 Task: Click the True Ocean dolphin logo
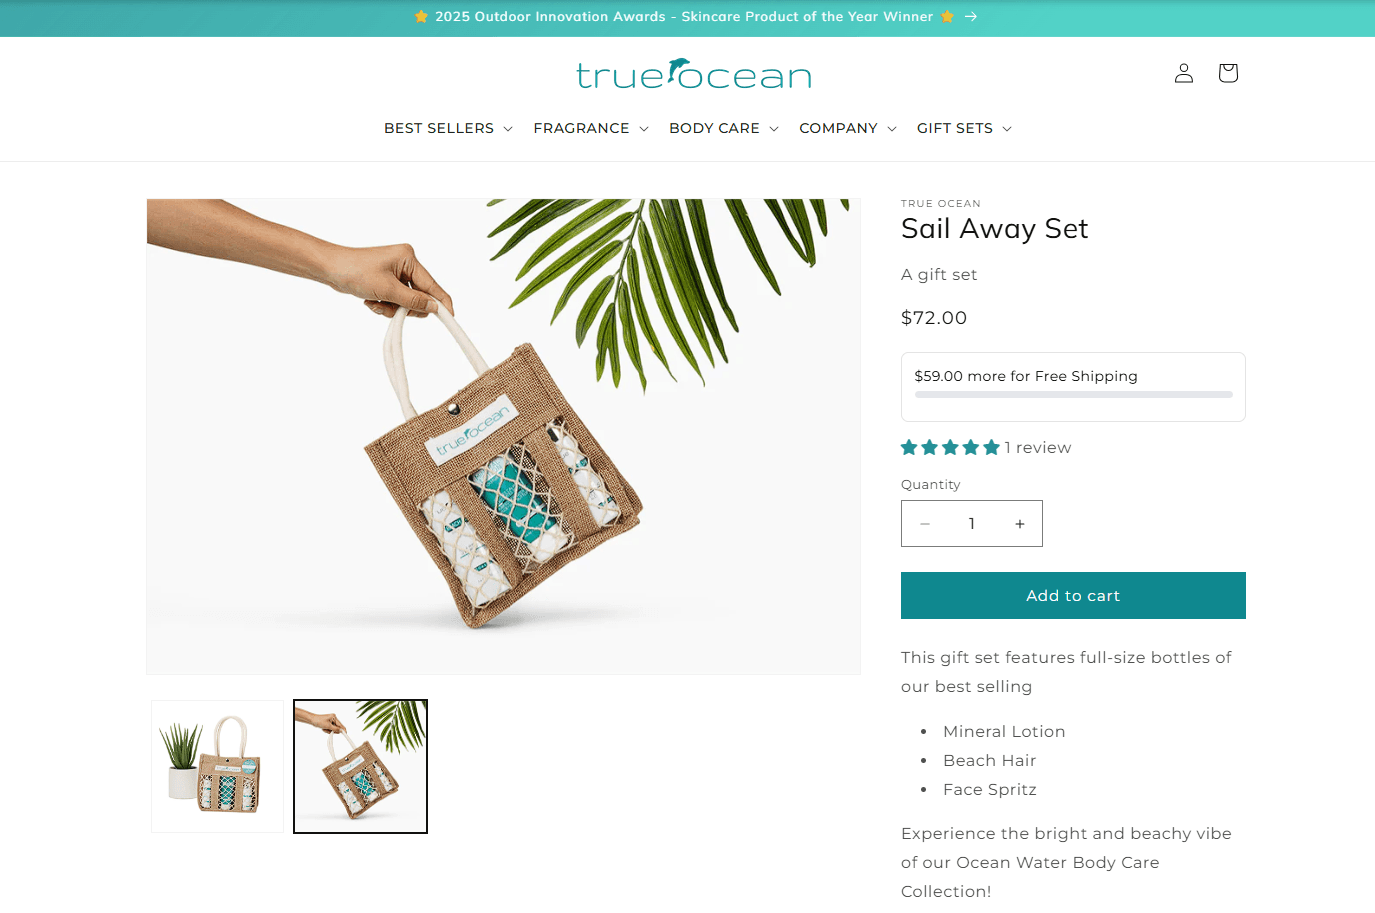[x=693, y=74]
